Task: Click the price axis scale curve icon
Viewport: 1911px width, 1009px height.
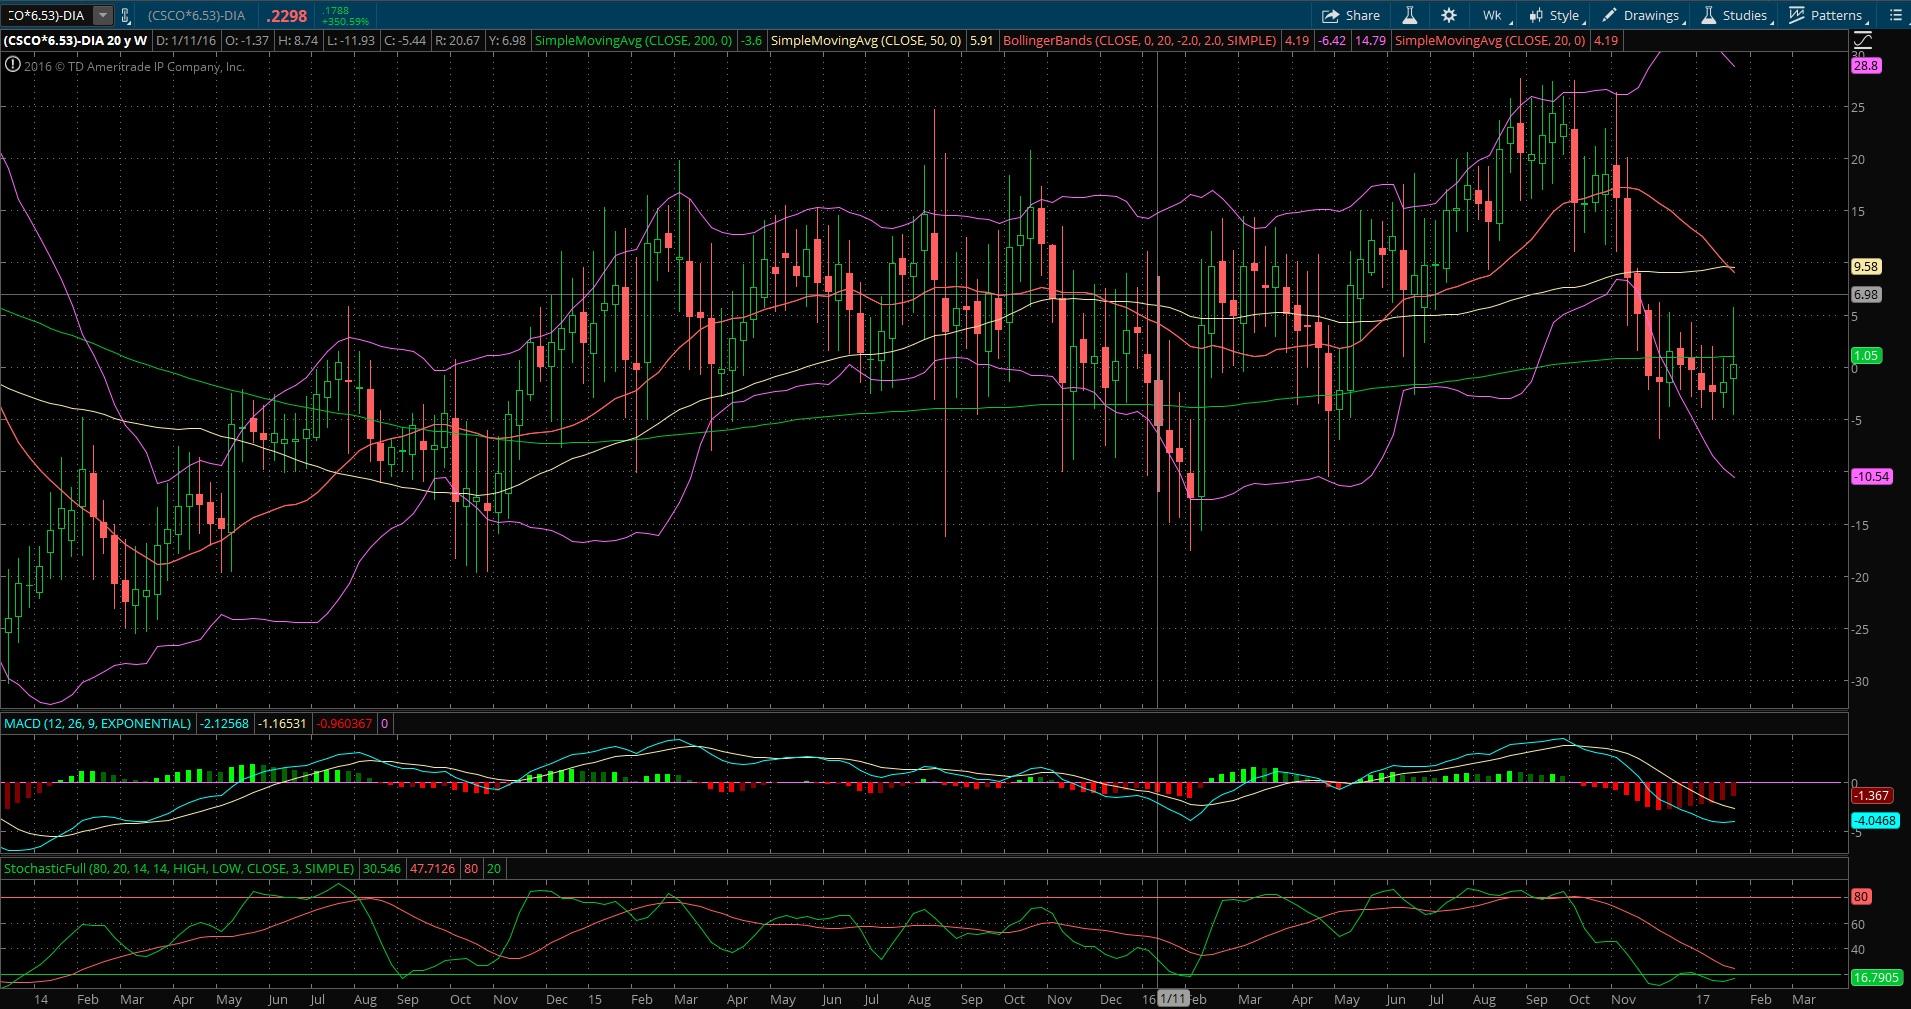Action: tap(1863, 41)
